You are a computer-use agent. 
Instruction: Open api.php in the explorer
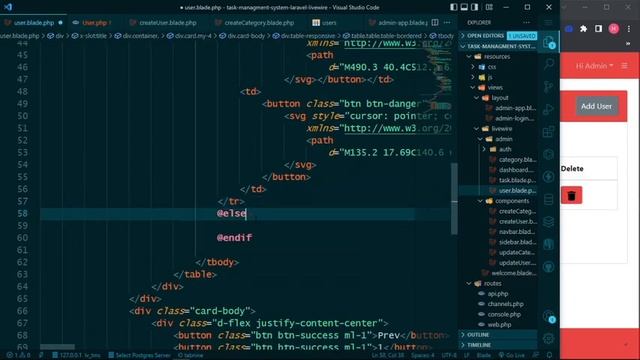(x=498, y=293)
